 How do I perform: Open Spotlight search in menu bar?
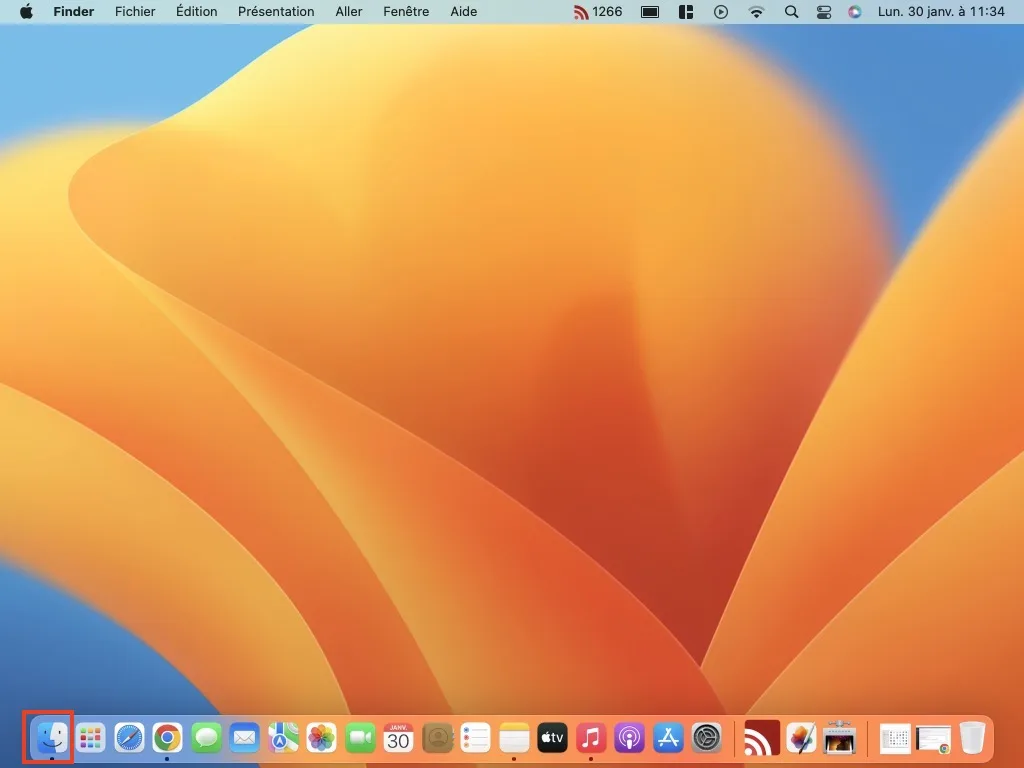pos(790,11)
